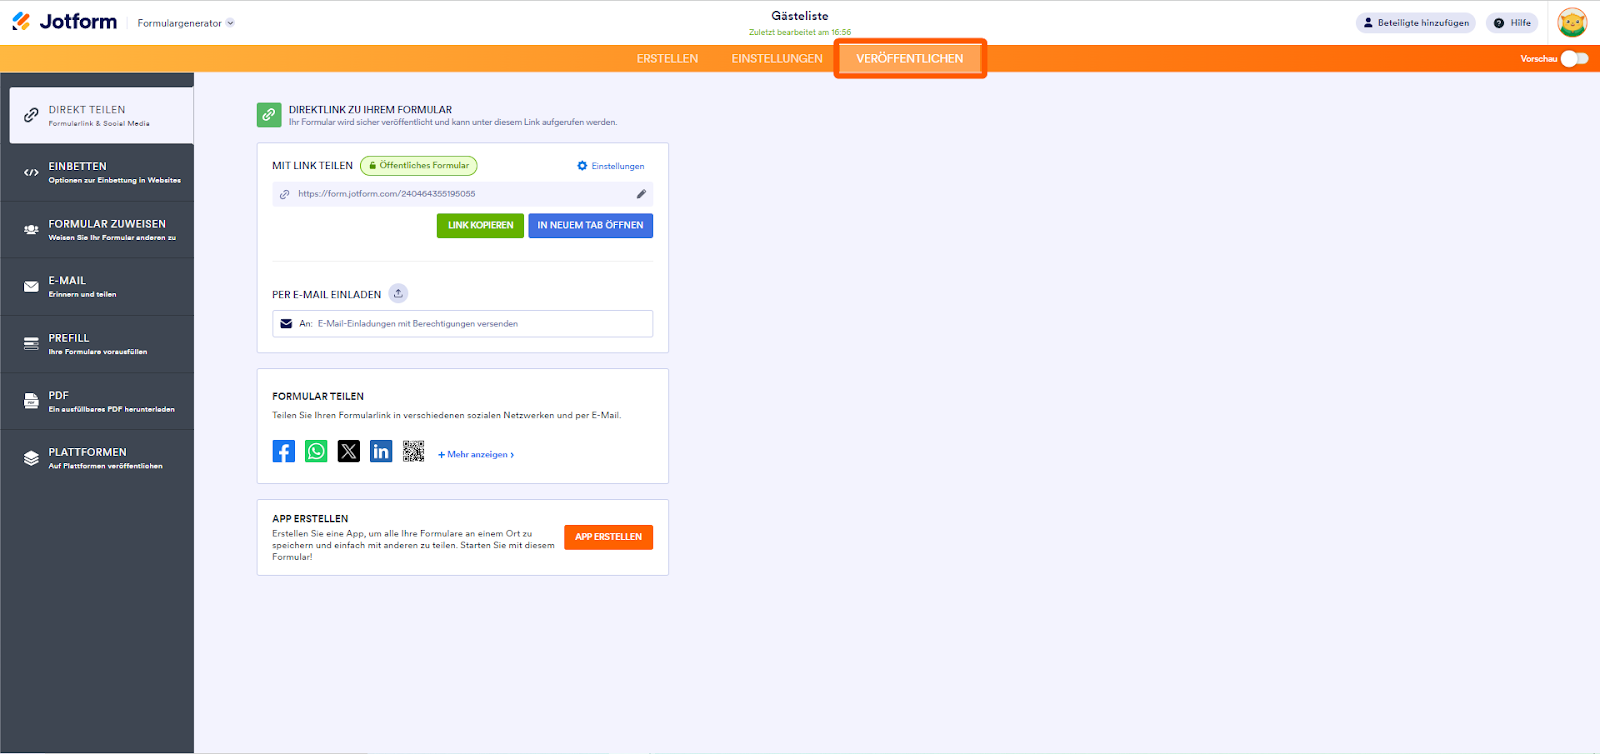Click IN NEUEM TAB ÖFFNEN button
The image size is (1600, 754).
pos(590,226)
